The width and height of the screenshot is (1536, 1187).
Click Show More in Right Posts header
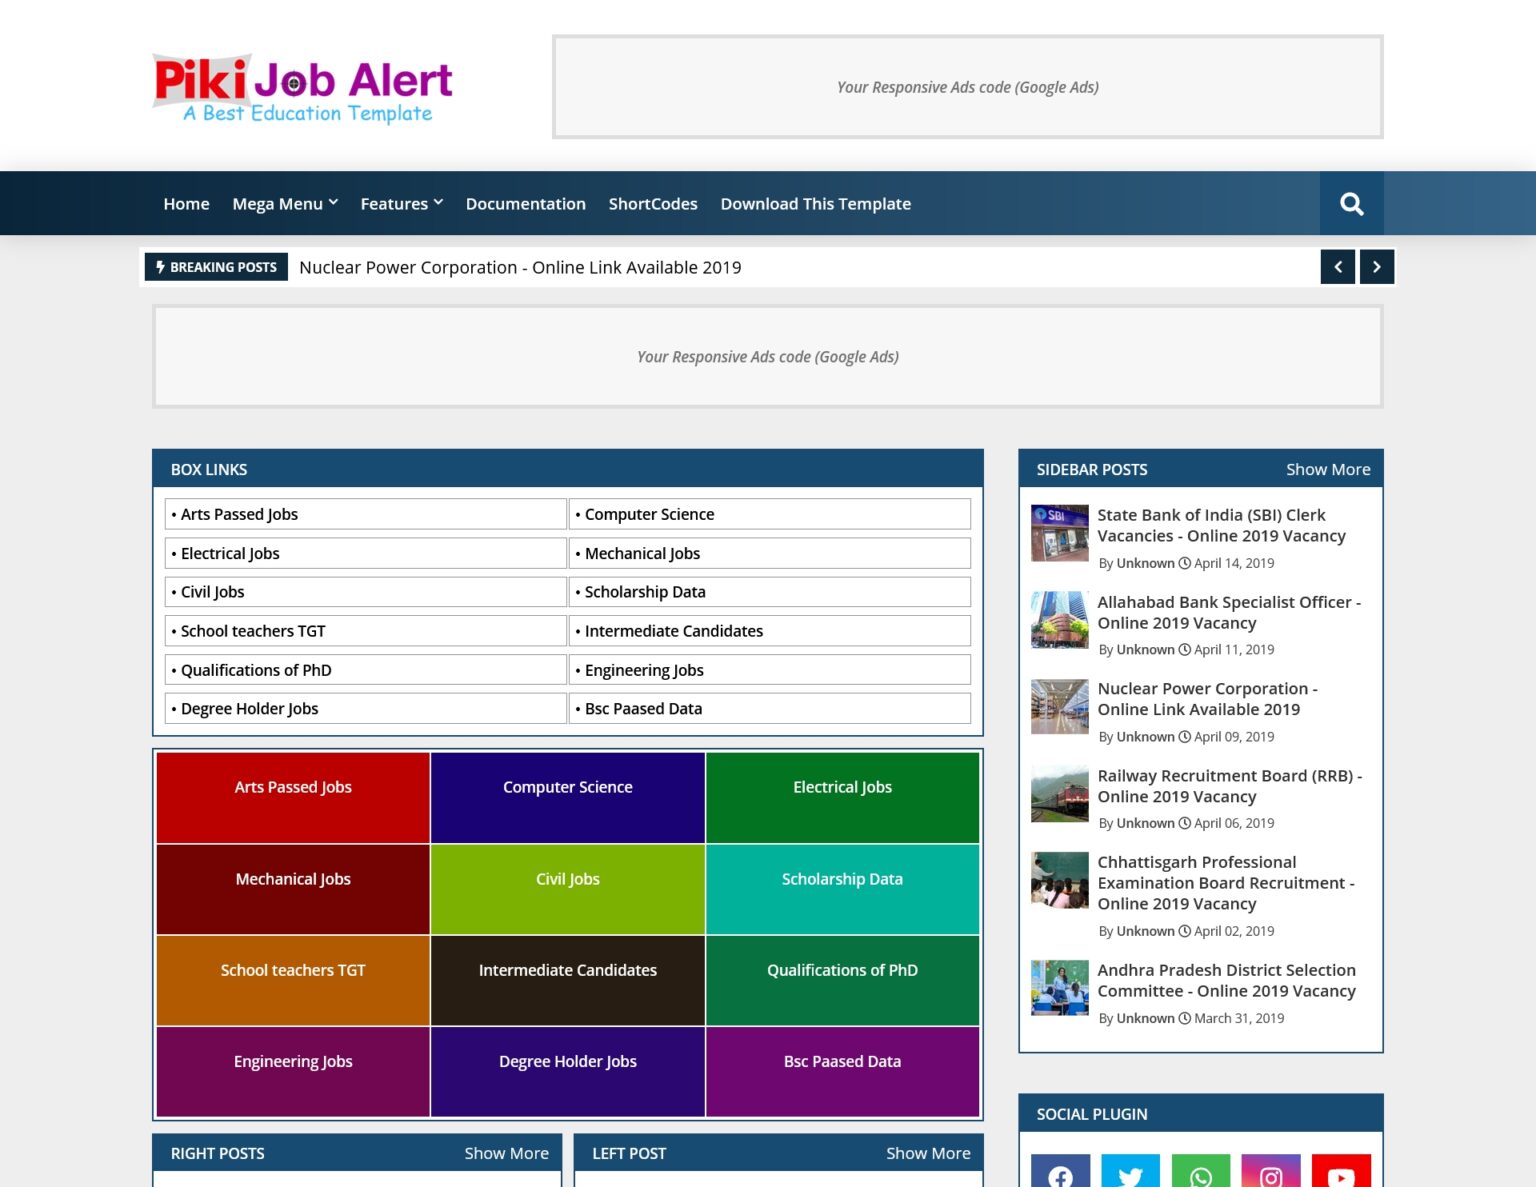(x=506, y=1153)
